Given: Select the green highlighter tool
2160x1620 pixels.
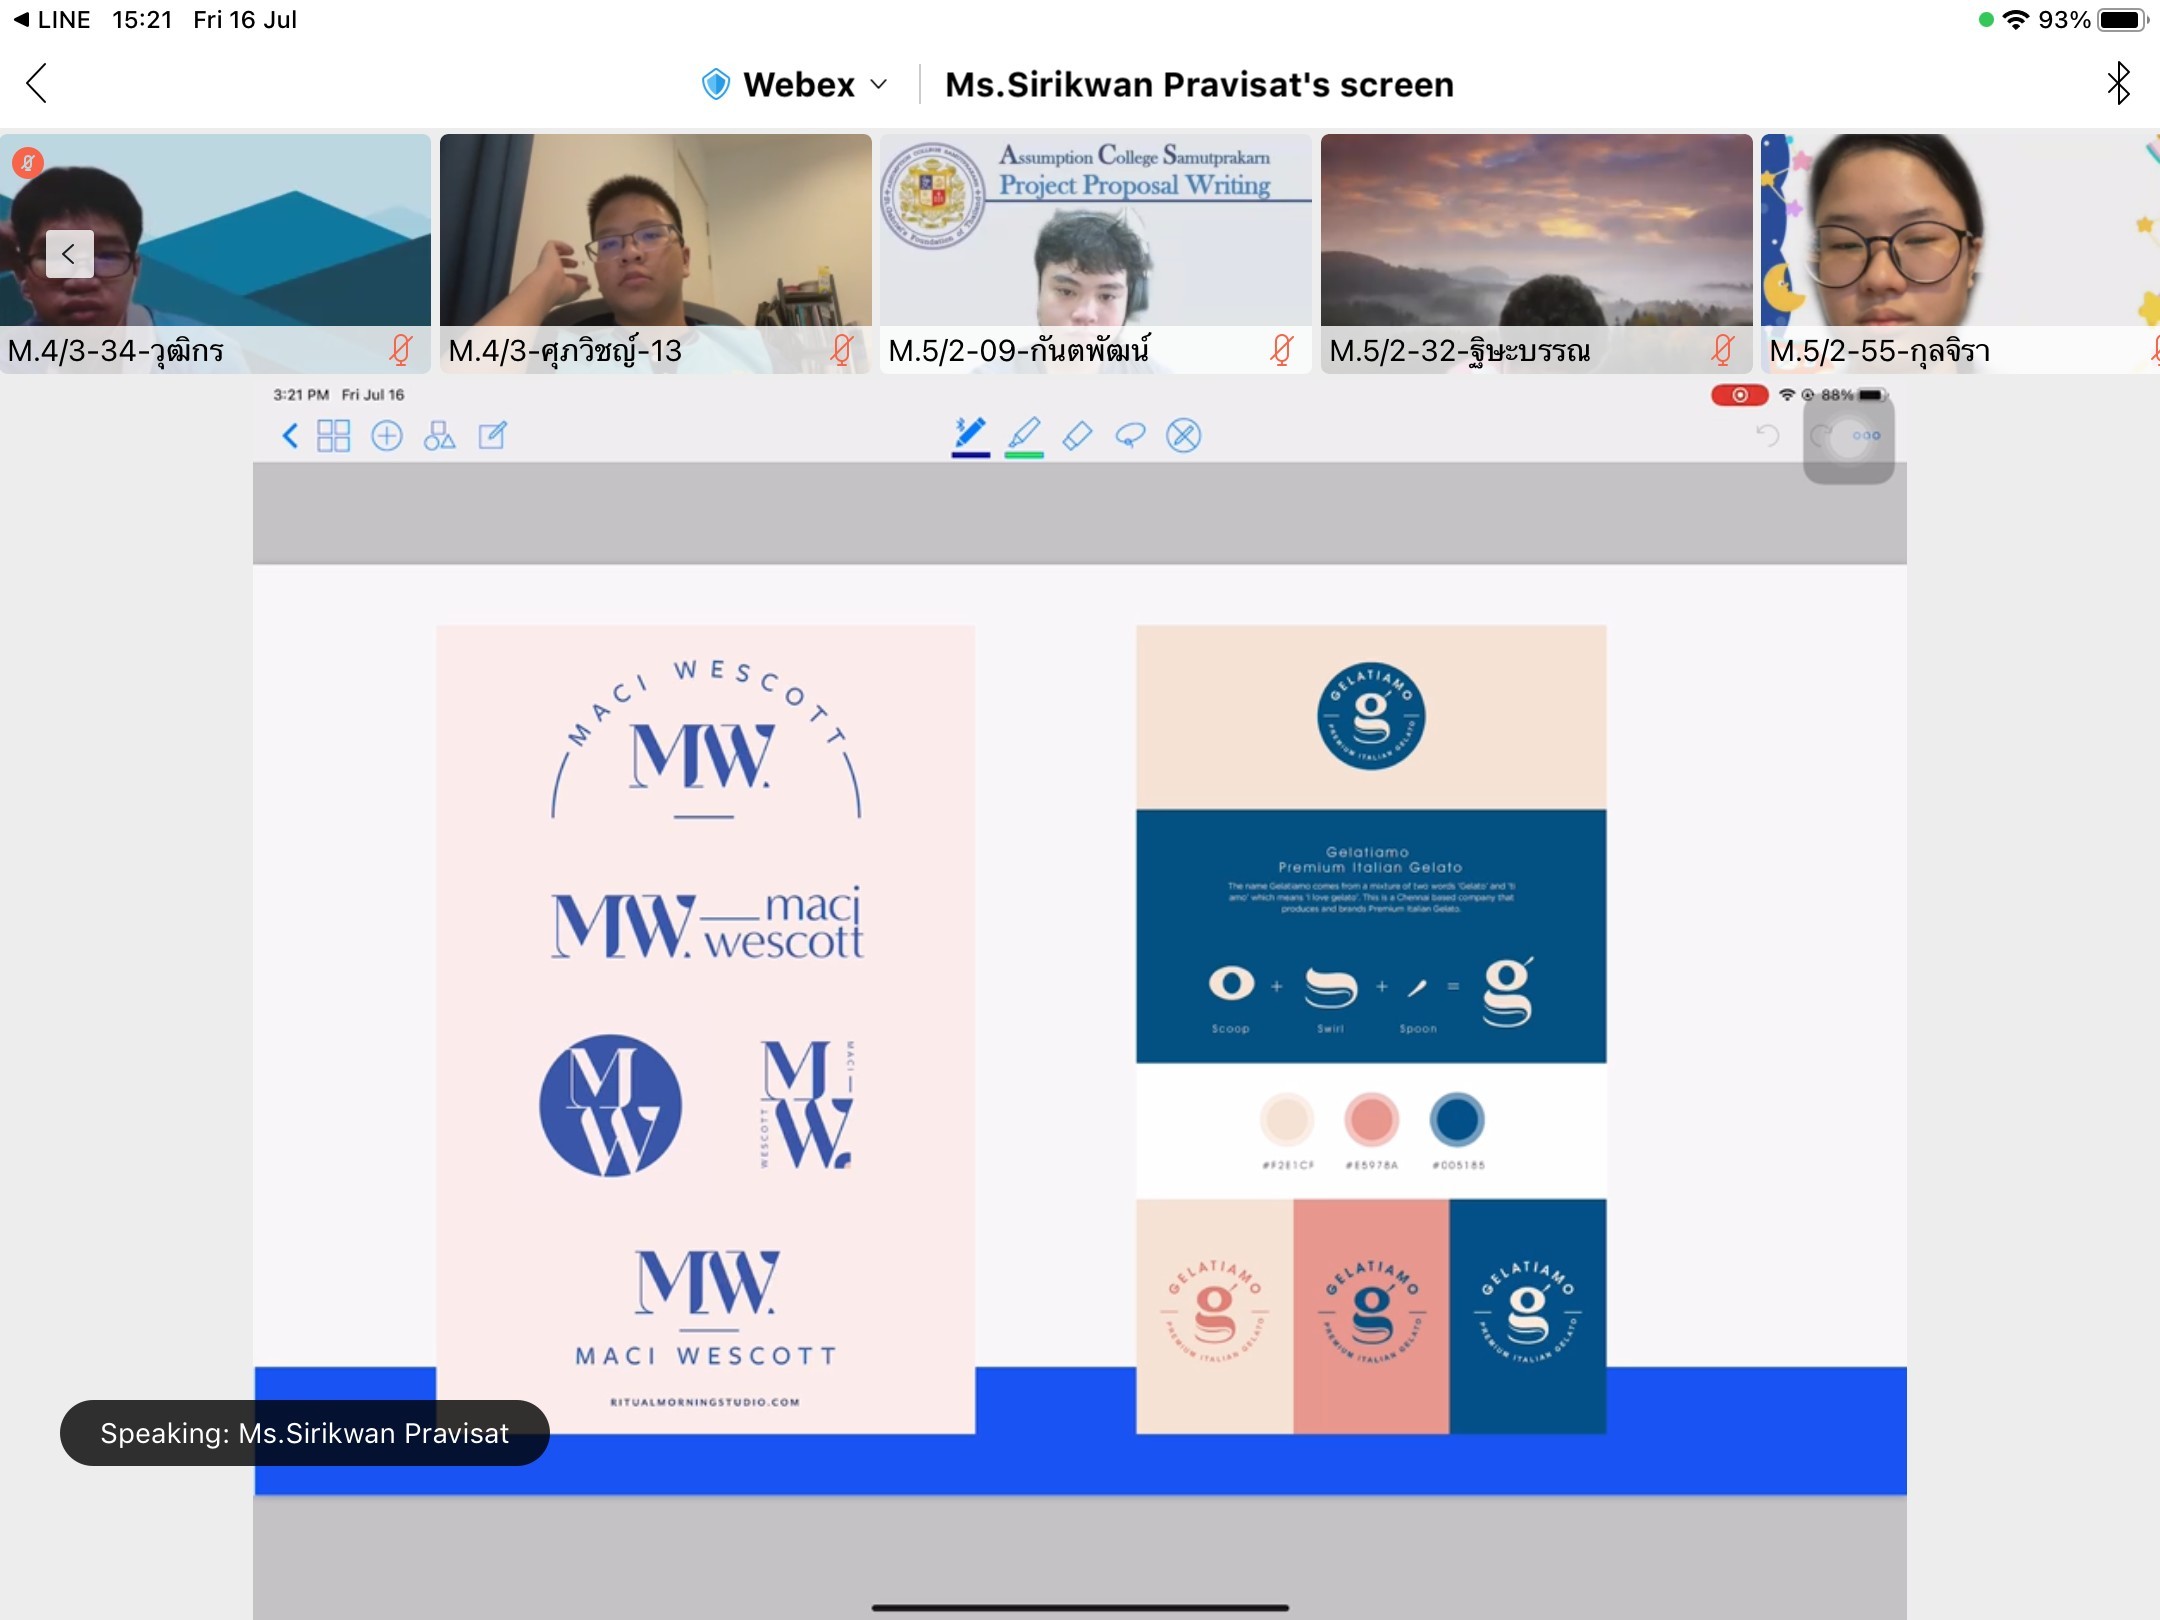Looking at the screenshot, I should pyautogui.click(x=1024, y=437).
